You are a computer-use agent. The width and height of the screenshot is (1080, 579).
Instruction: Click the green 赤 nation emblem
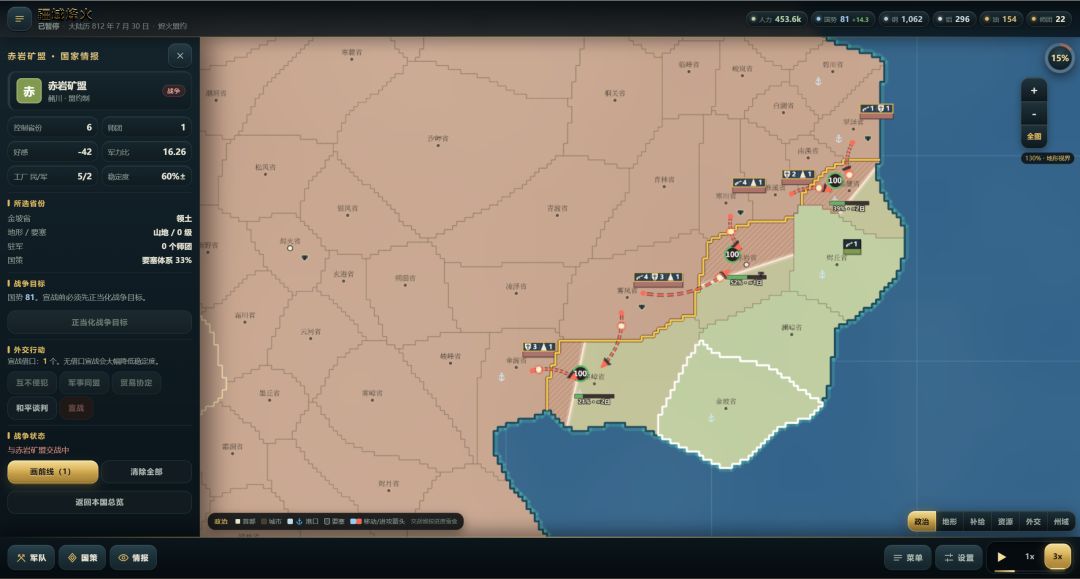(29, 91)
